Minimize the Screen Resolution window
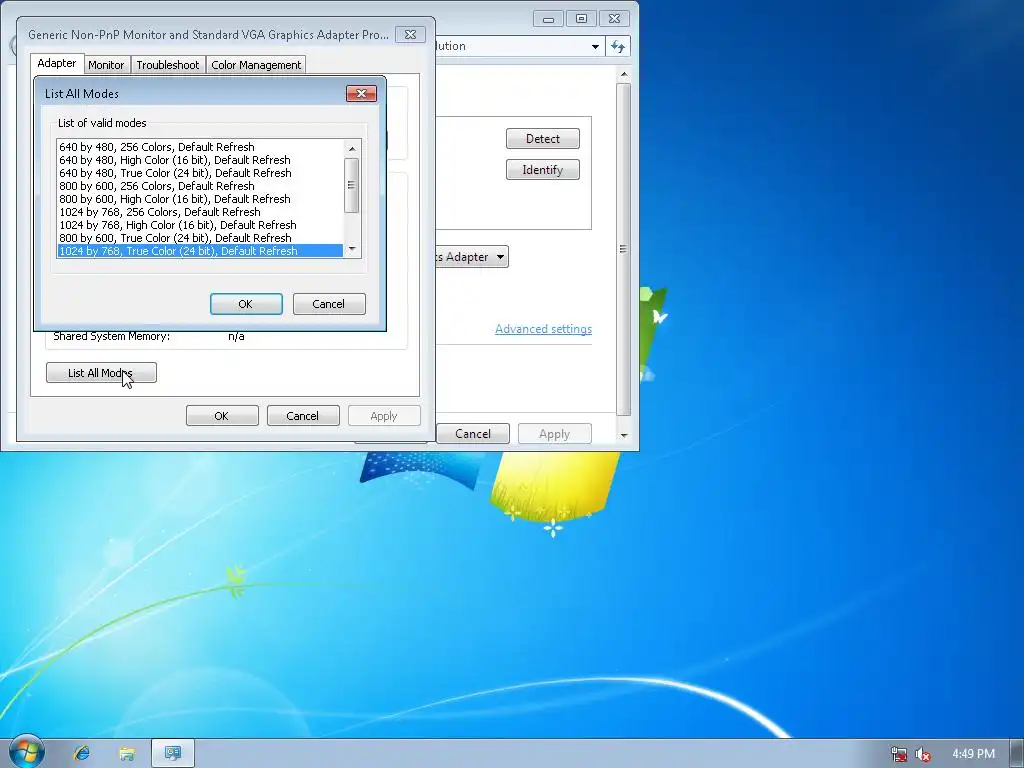The image size is (1024, 768). click(548, 19)
